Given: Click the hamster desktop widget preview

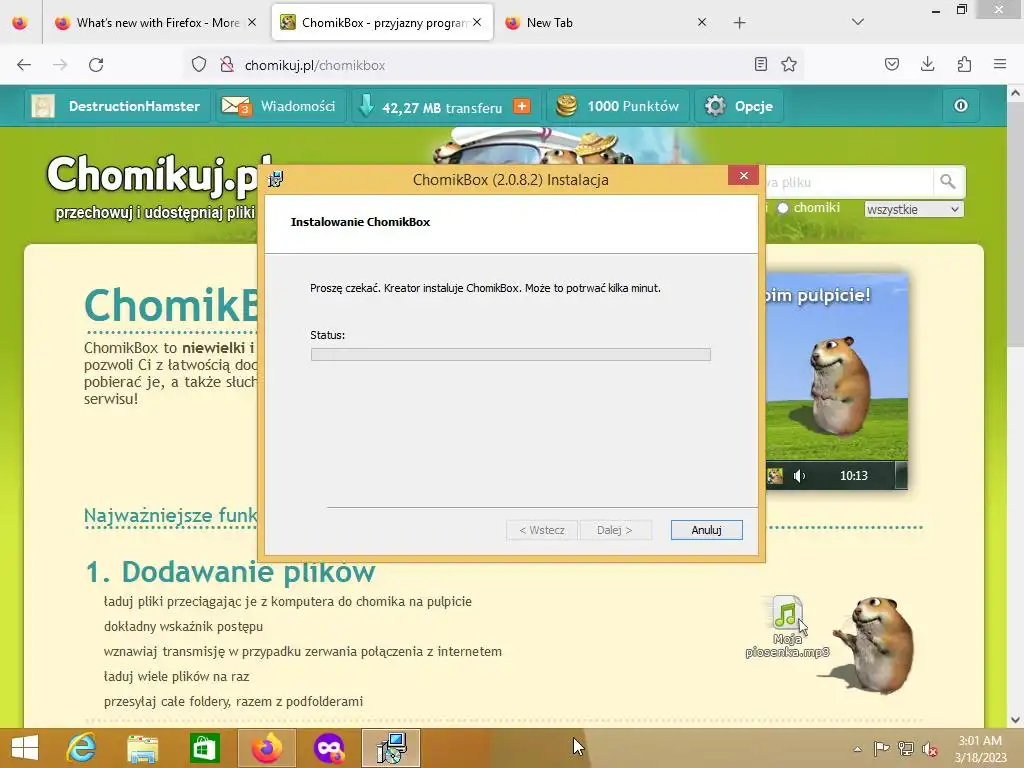Looking at the screenshot, I should tap(837, 381).
